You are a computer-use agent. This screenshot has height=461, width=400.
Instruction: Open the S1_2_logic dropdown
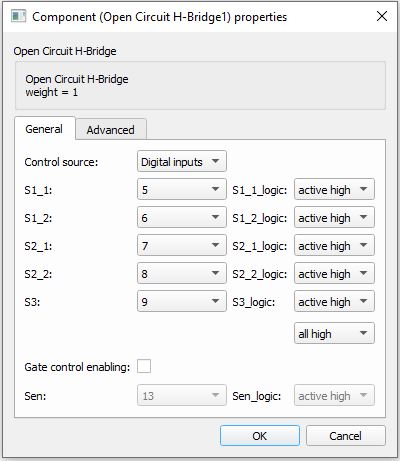click(334, 217)
